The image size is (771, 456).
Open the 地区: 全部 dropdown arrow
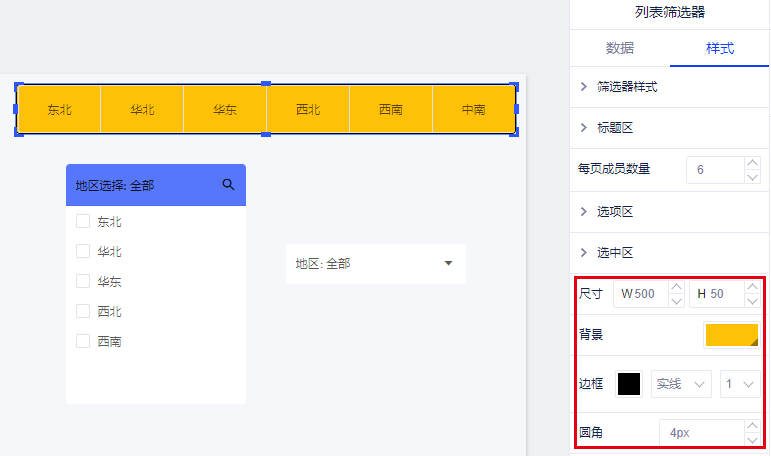(448, 263)
